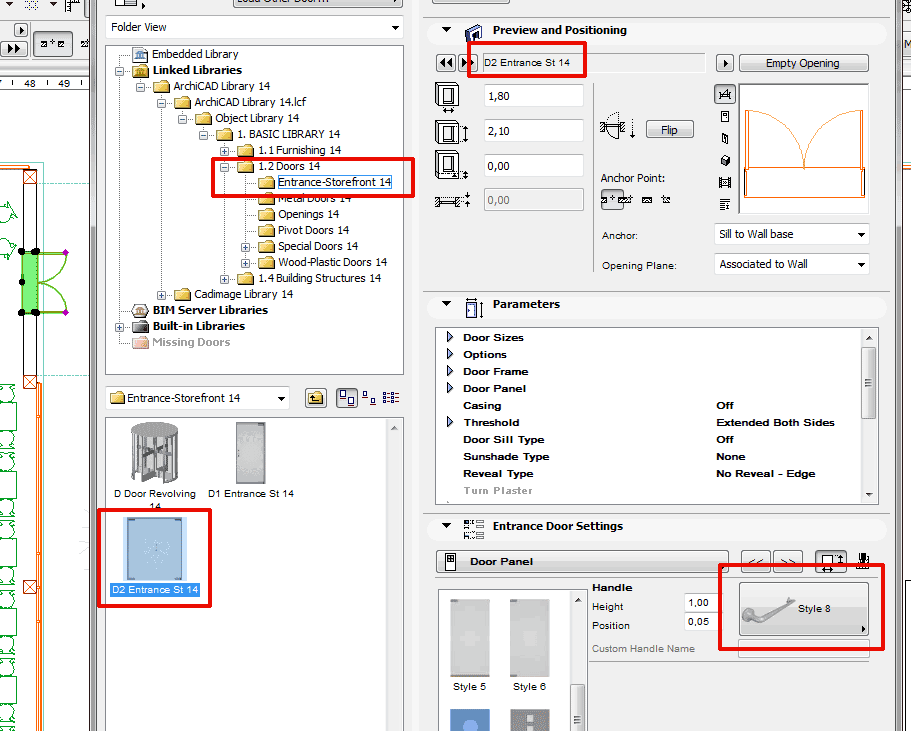Click the door width icon
911x731 pixels.
click(x=447, y=98)
